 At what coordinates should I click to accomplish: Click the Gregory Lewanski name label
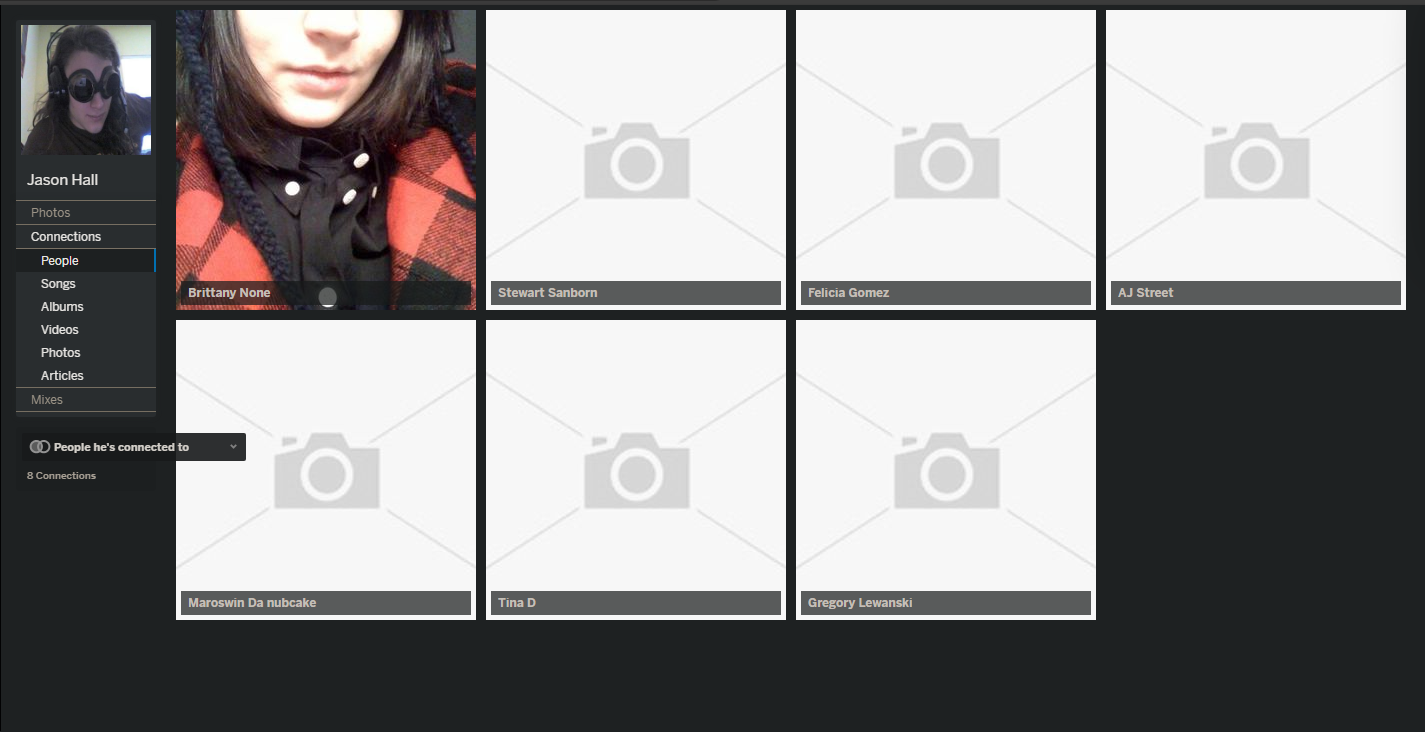click(860, 603)
